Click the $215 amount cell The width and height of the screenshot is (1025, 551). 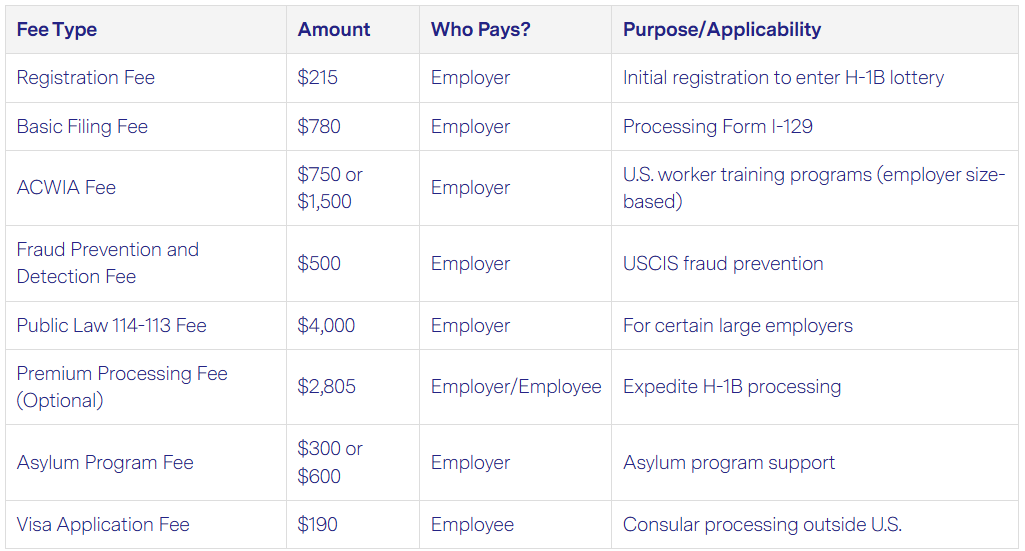click(x=318, y=78)
